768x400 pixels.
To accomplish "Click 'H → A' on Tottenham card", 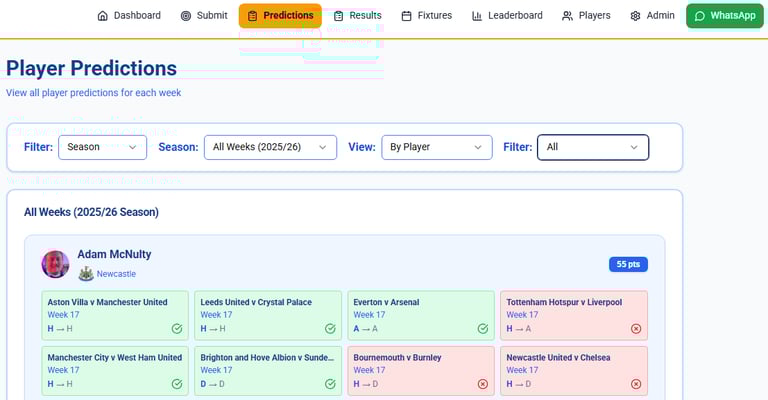I will coord(519,329).
